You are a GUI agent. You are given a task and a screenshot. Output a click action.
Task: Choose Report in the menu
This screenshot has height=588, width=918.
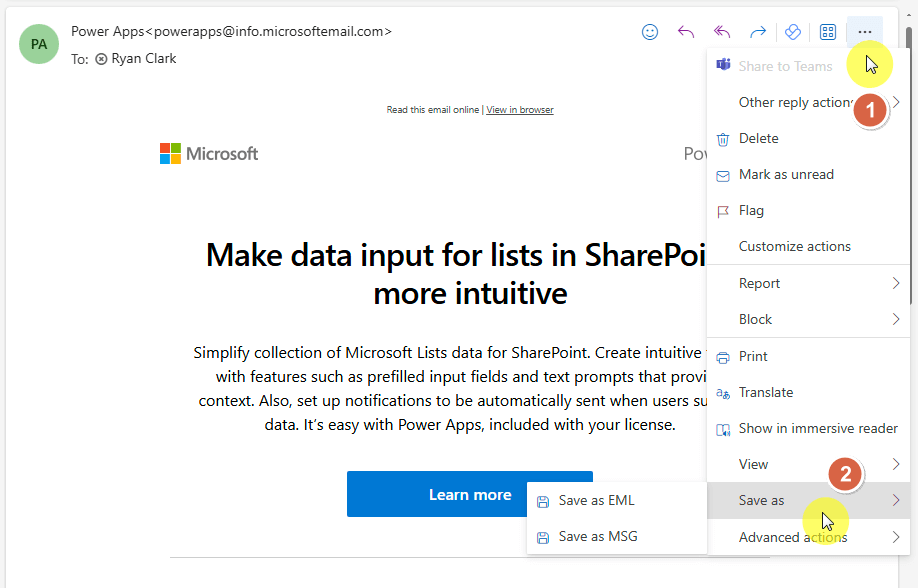pos(808,283)
